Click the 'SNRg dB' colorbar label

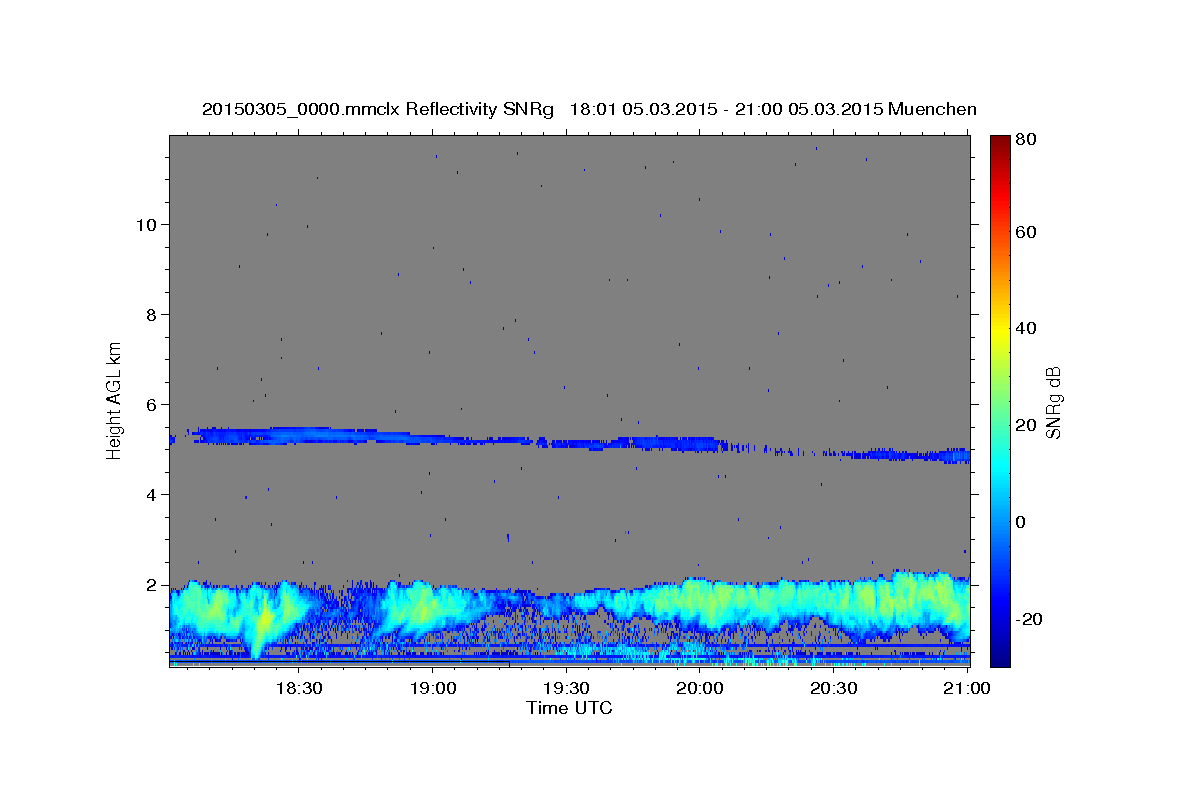point(1053,402)
